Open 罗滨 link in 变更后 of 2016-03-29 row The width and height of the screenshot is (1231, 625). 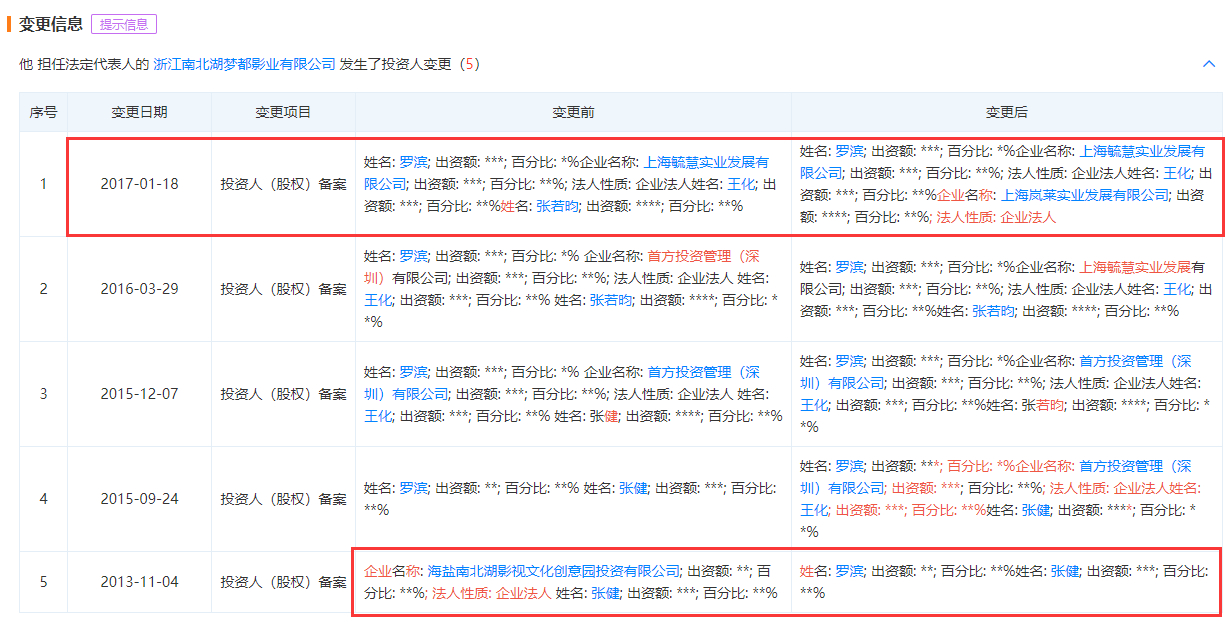[x=849, y=267]
